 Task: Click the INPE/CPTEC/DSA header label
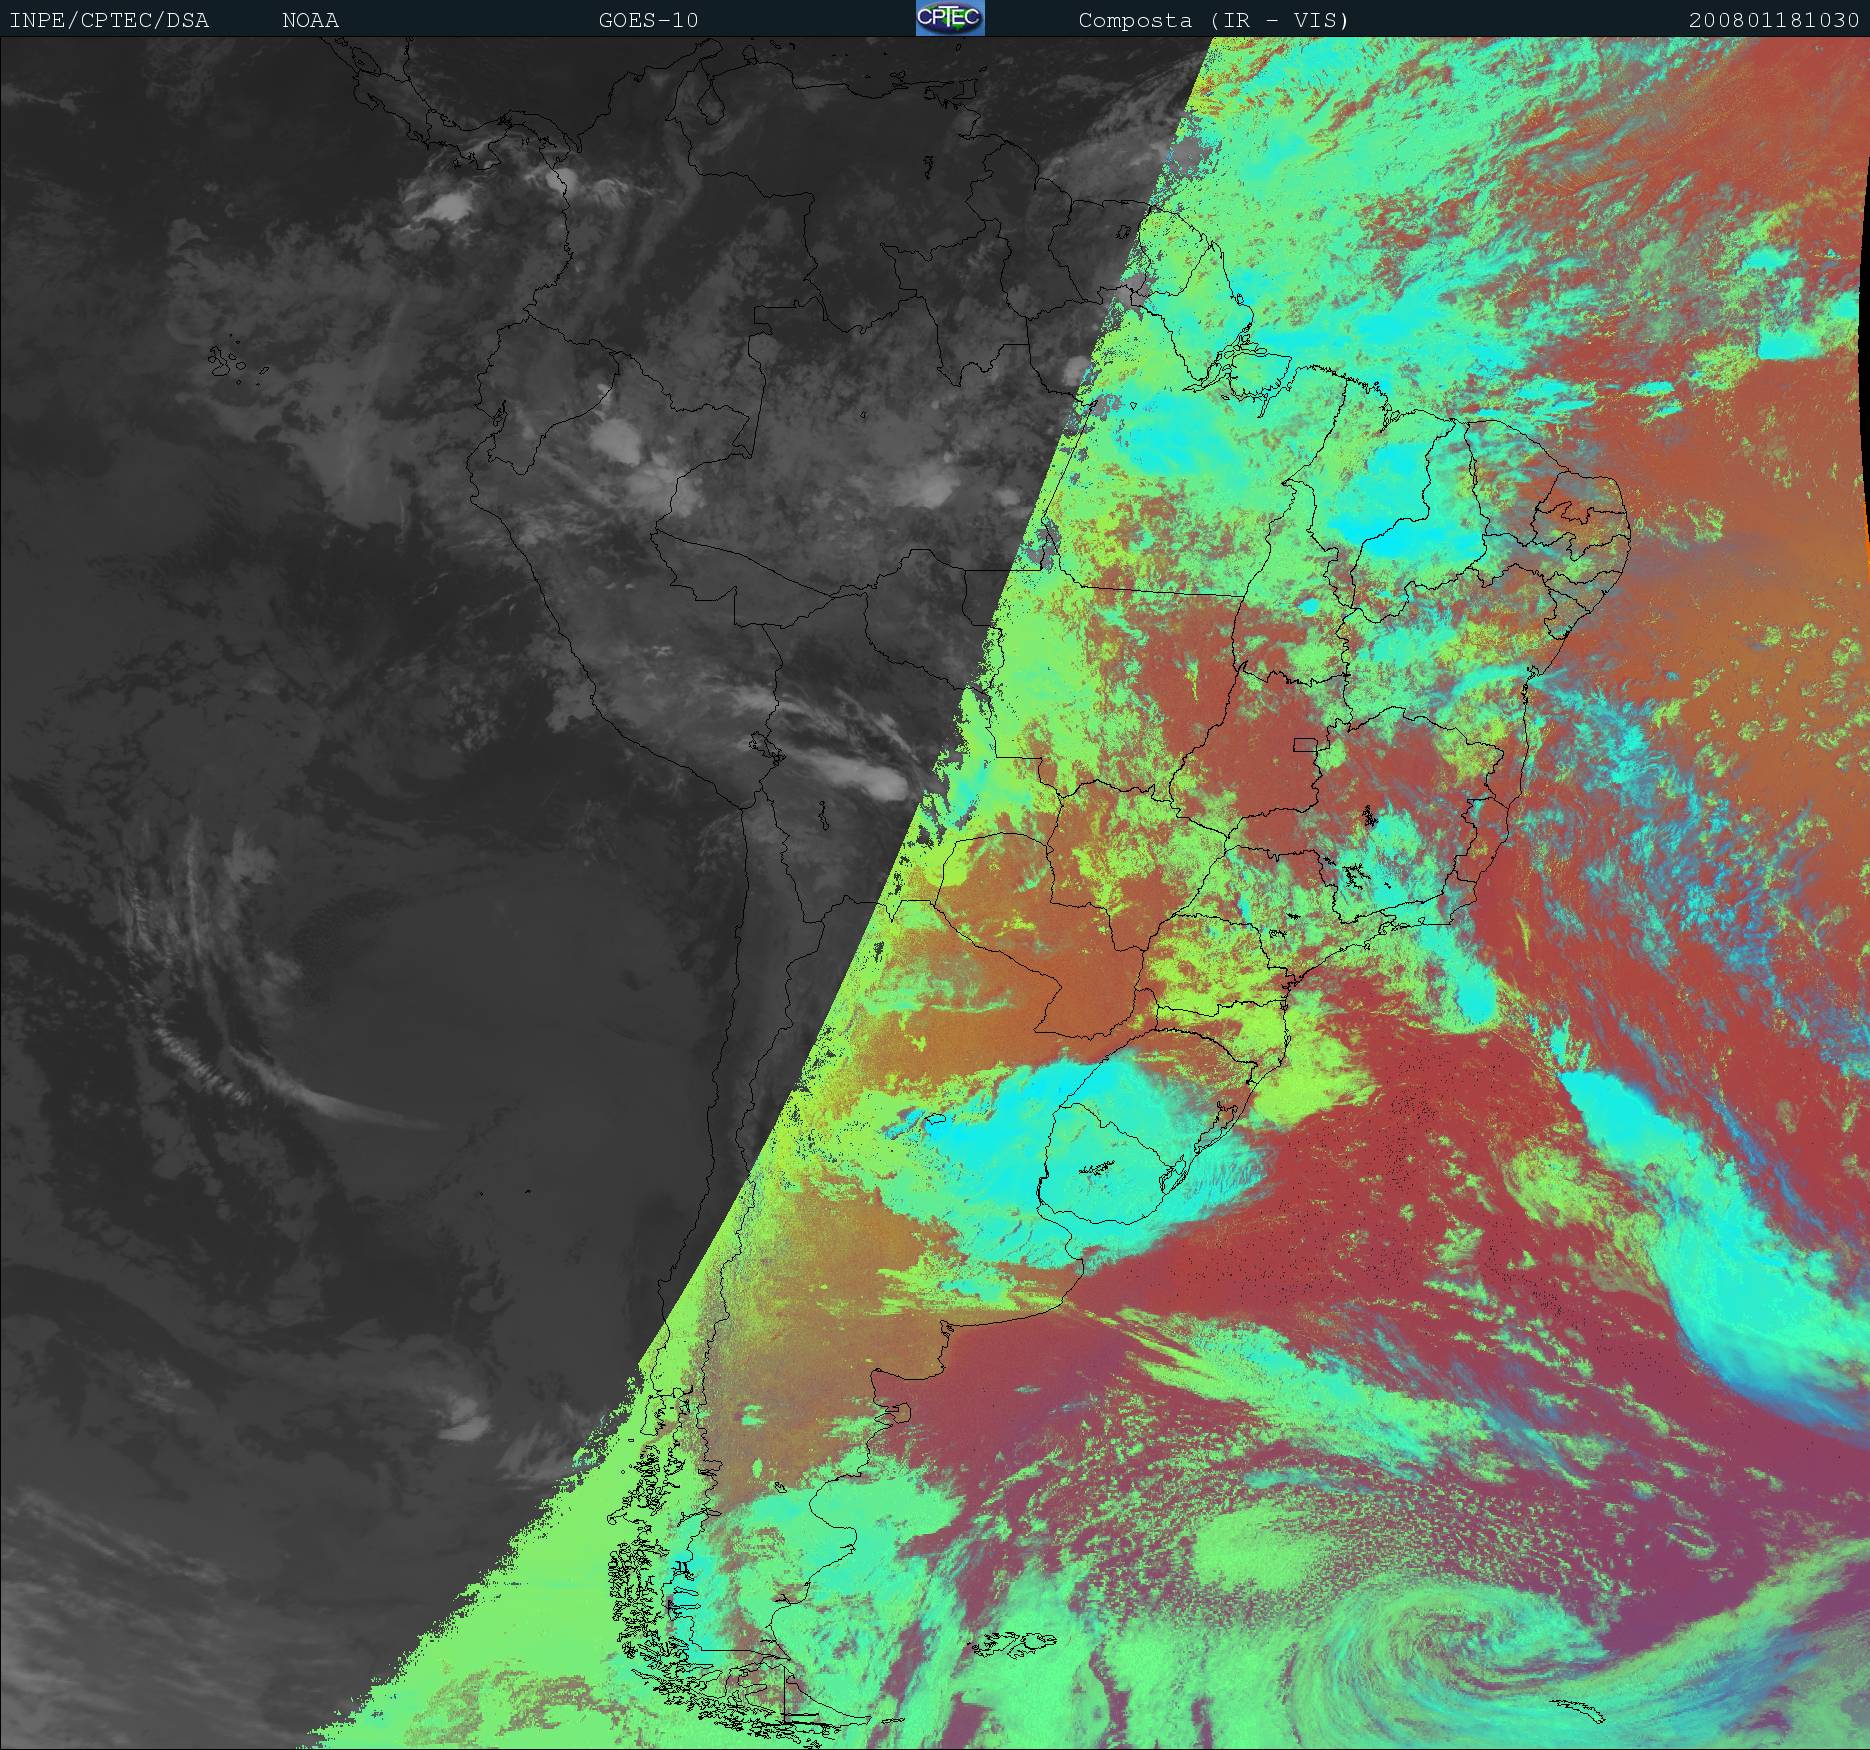click(x=109, y=20)
